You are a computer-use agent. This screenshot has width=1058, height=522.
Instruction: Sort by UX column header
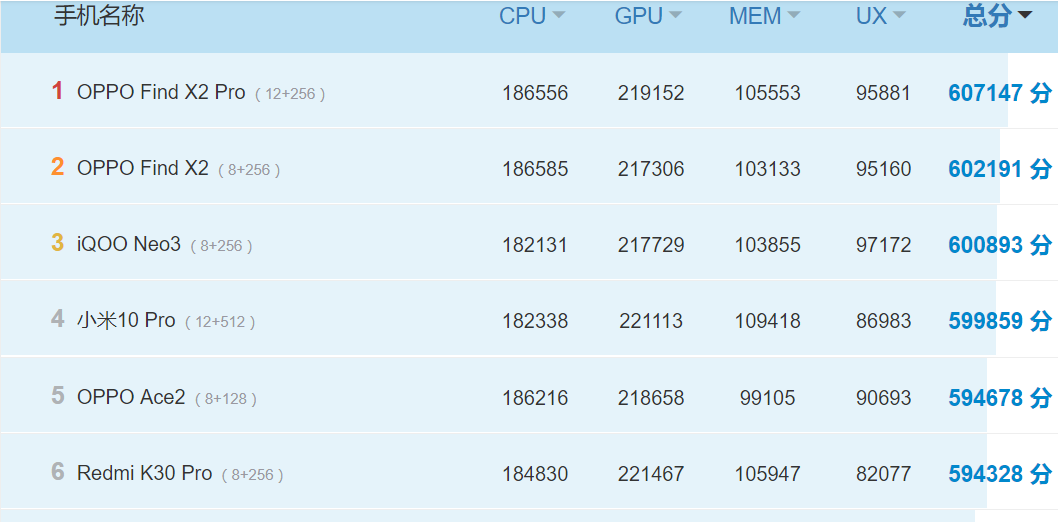click(x=881, y=16)
